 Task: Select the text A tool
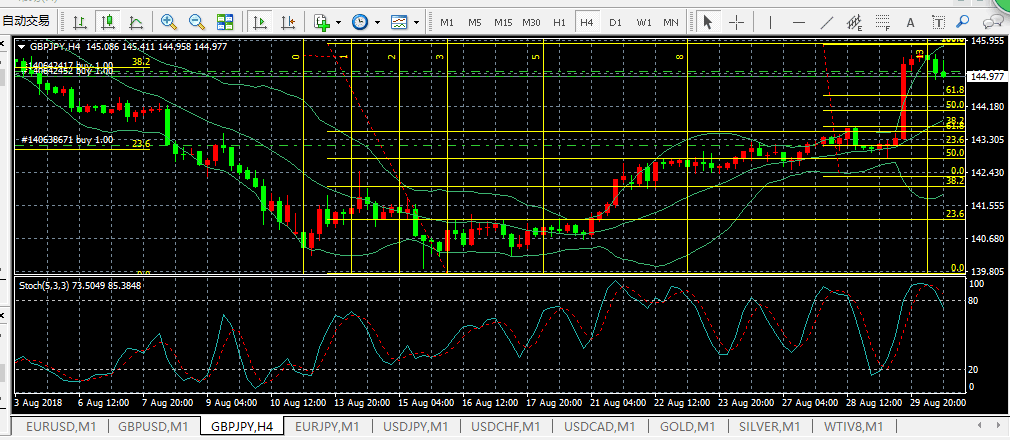(x=910, y=23)
